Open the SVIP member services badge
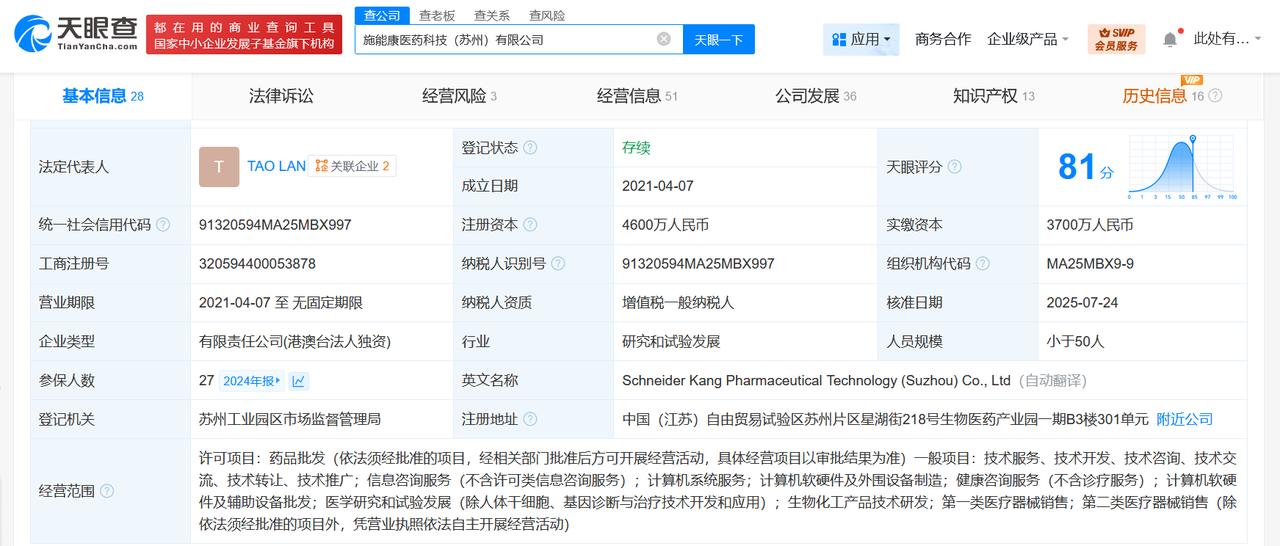The height and width of the screenshot is (546, 1280). pyautogui.click(x=1116, y=39)
